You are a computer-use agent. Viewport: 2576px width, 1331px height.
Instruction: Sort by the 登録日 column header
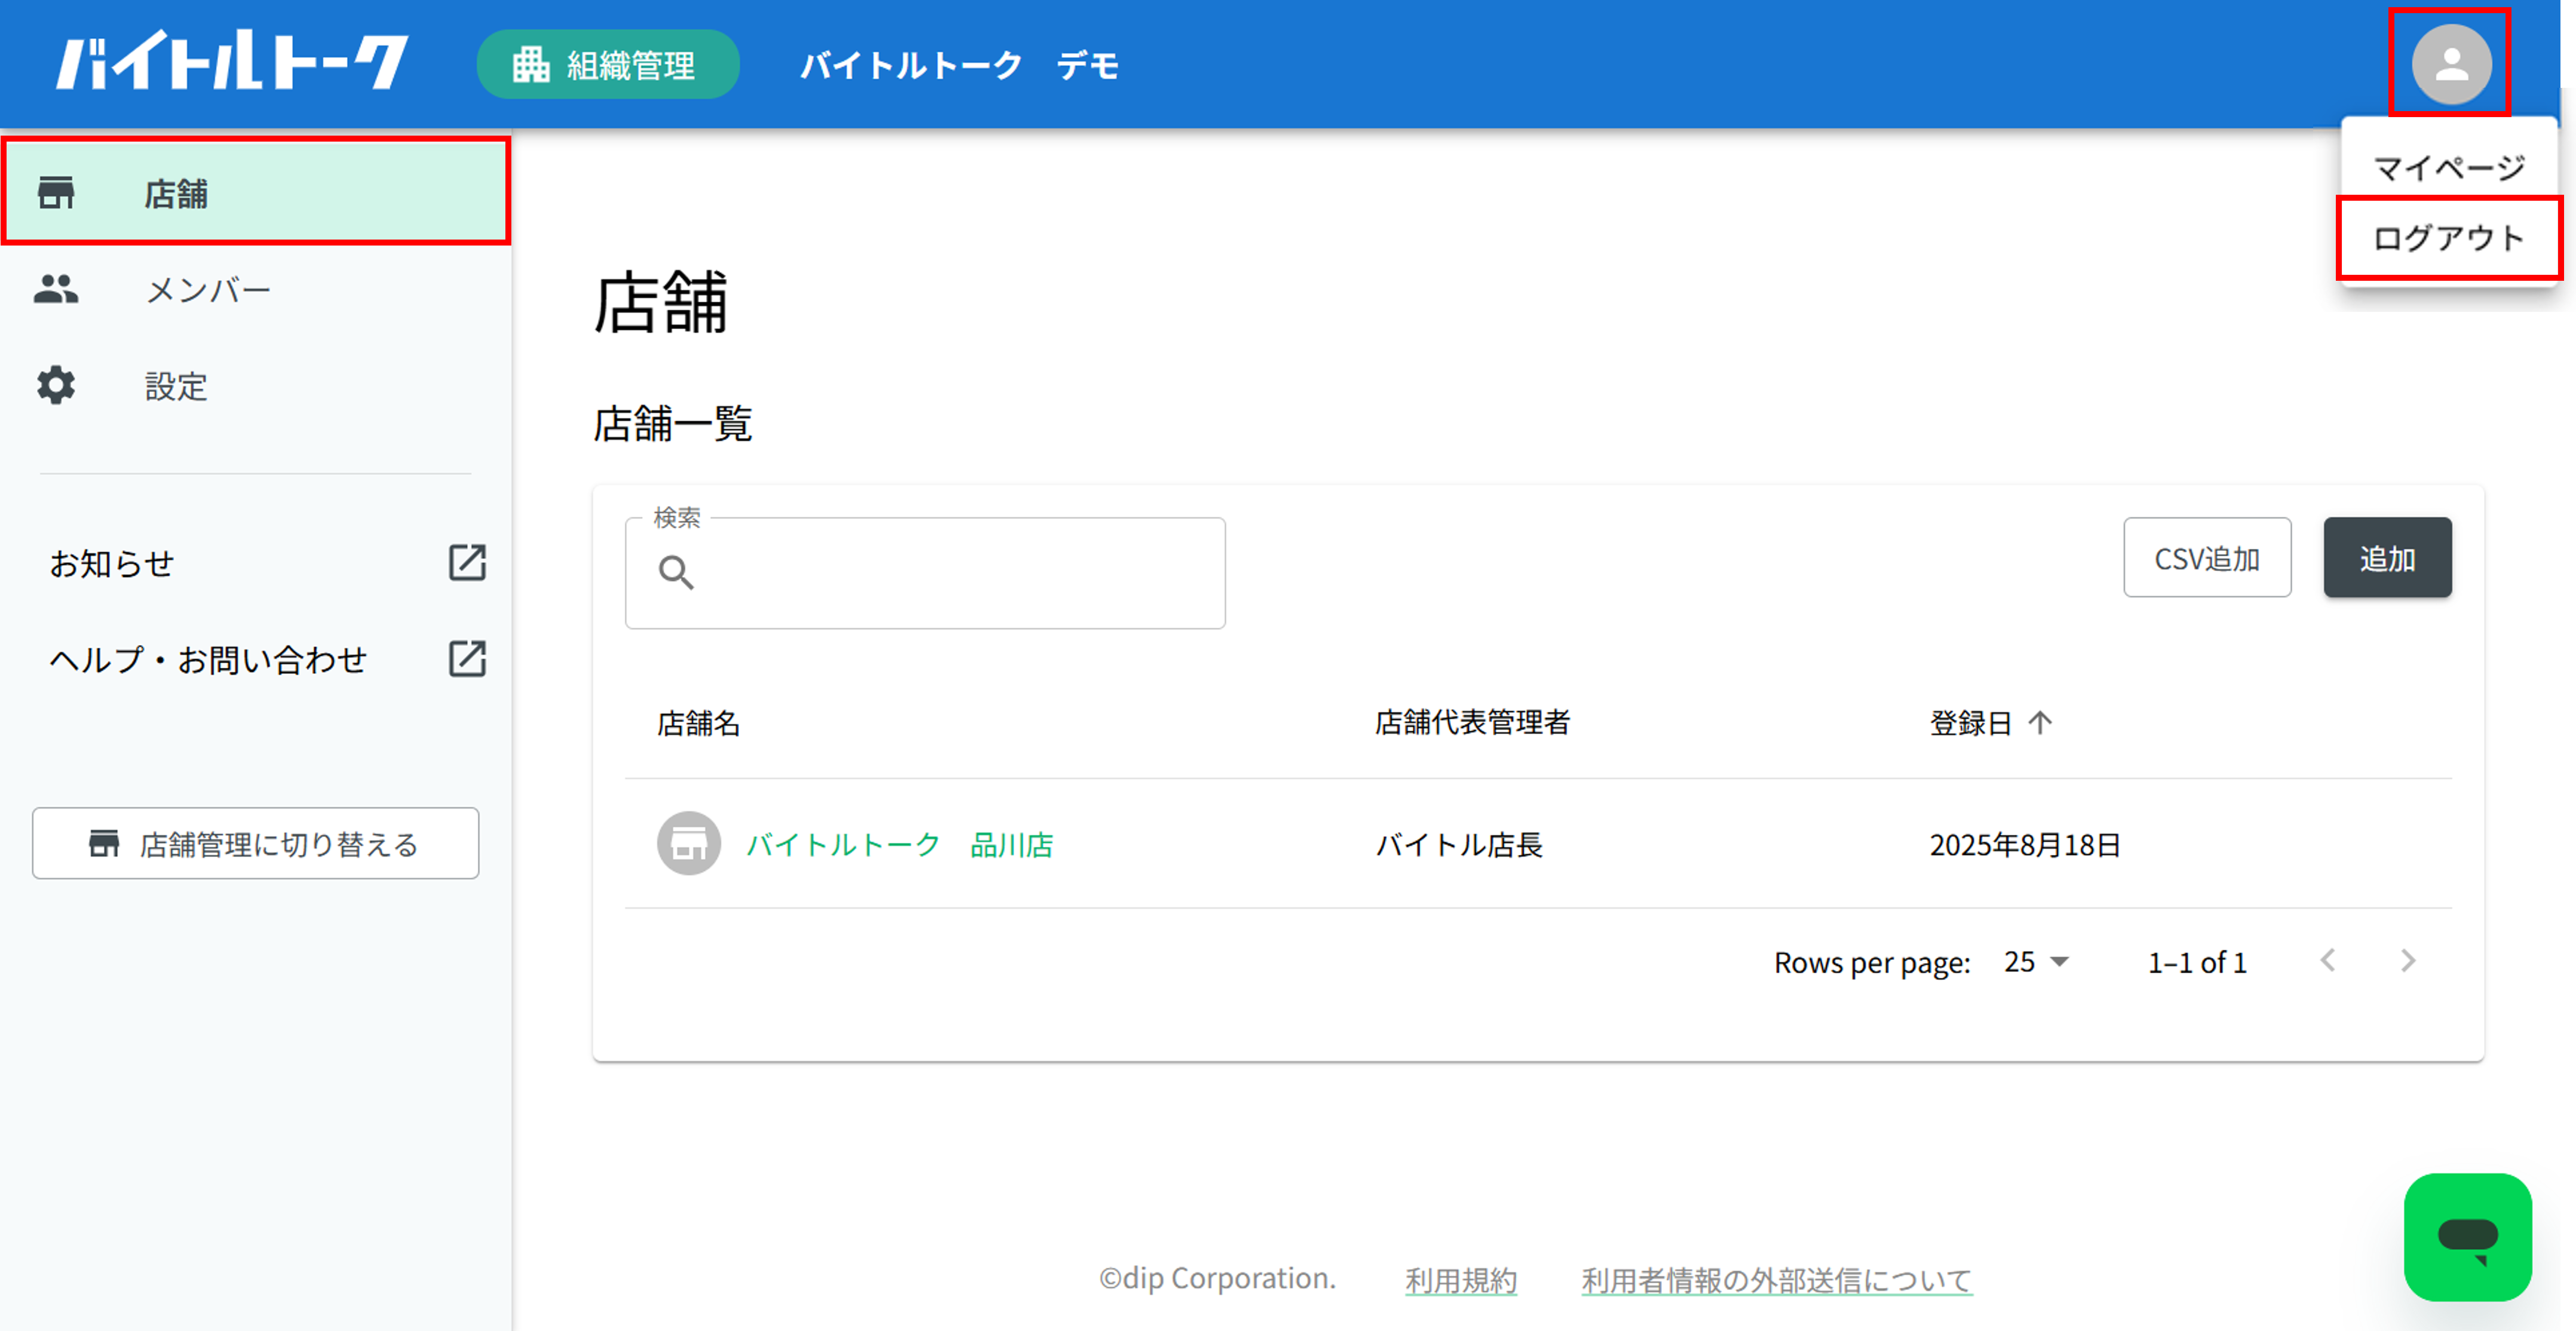[x=1970, y=722]
